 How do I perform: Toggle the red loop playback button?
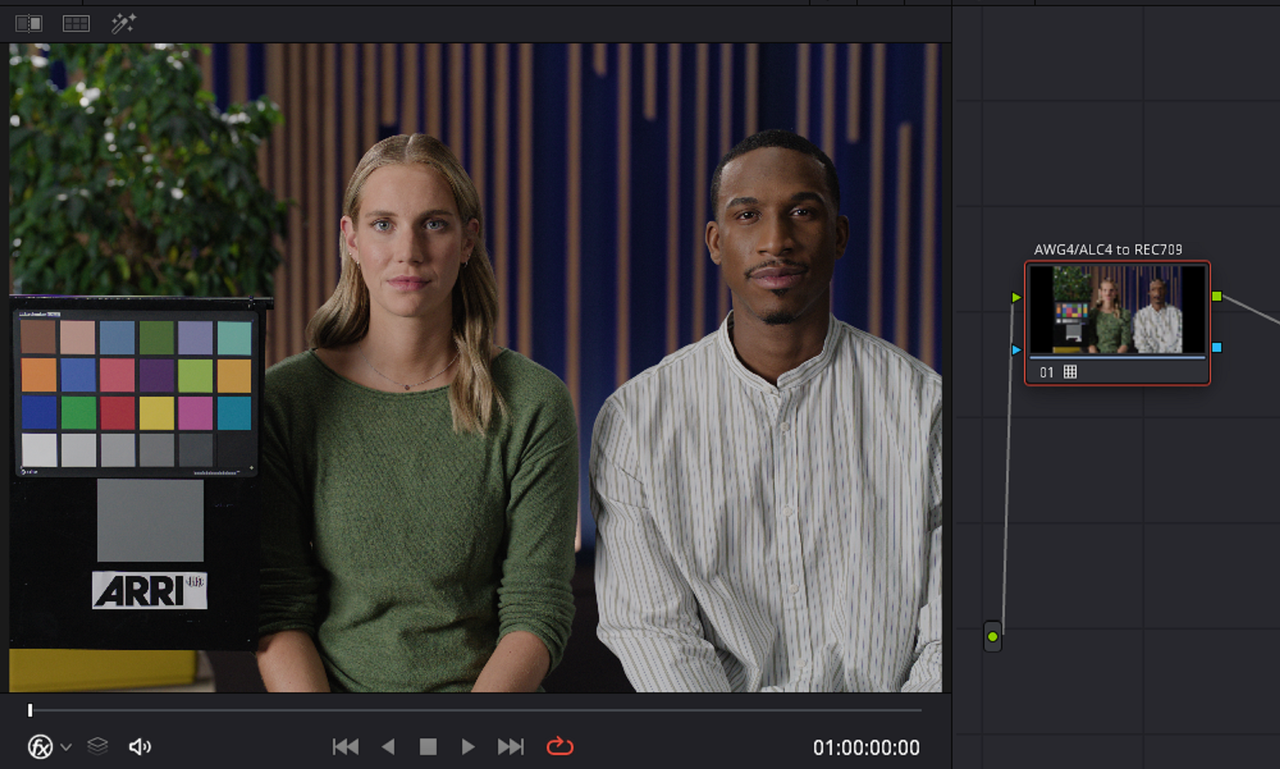(x=560, y=746)
